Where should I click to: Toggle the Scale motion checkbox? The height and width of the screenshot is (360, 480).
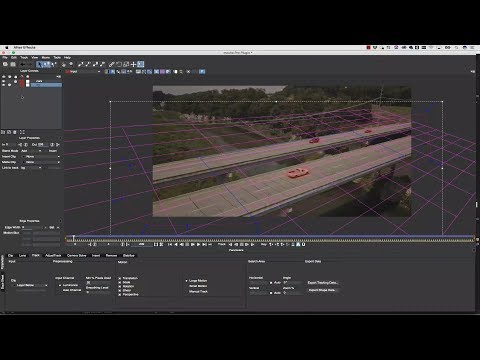coord(120,282)
